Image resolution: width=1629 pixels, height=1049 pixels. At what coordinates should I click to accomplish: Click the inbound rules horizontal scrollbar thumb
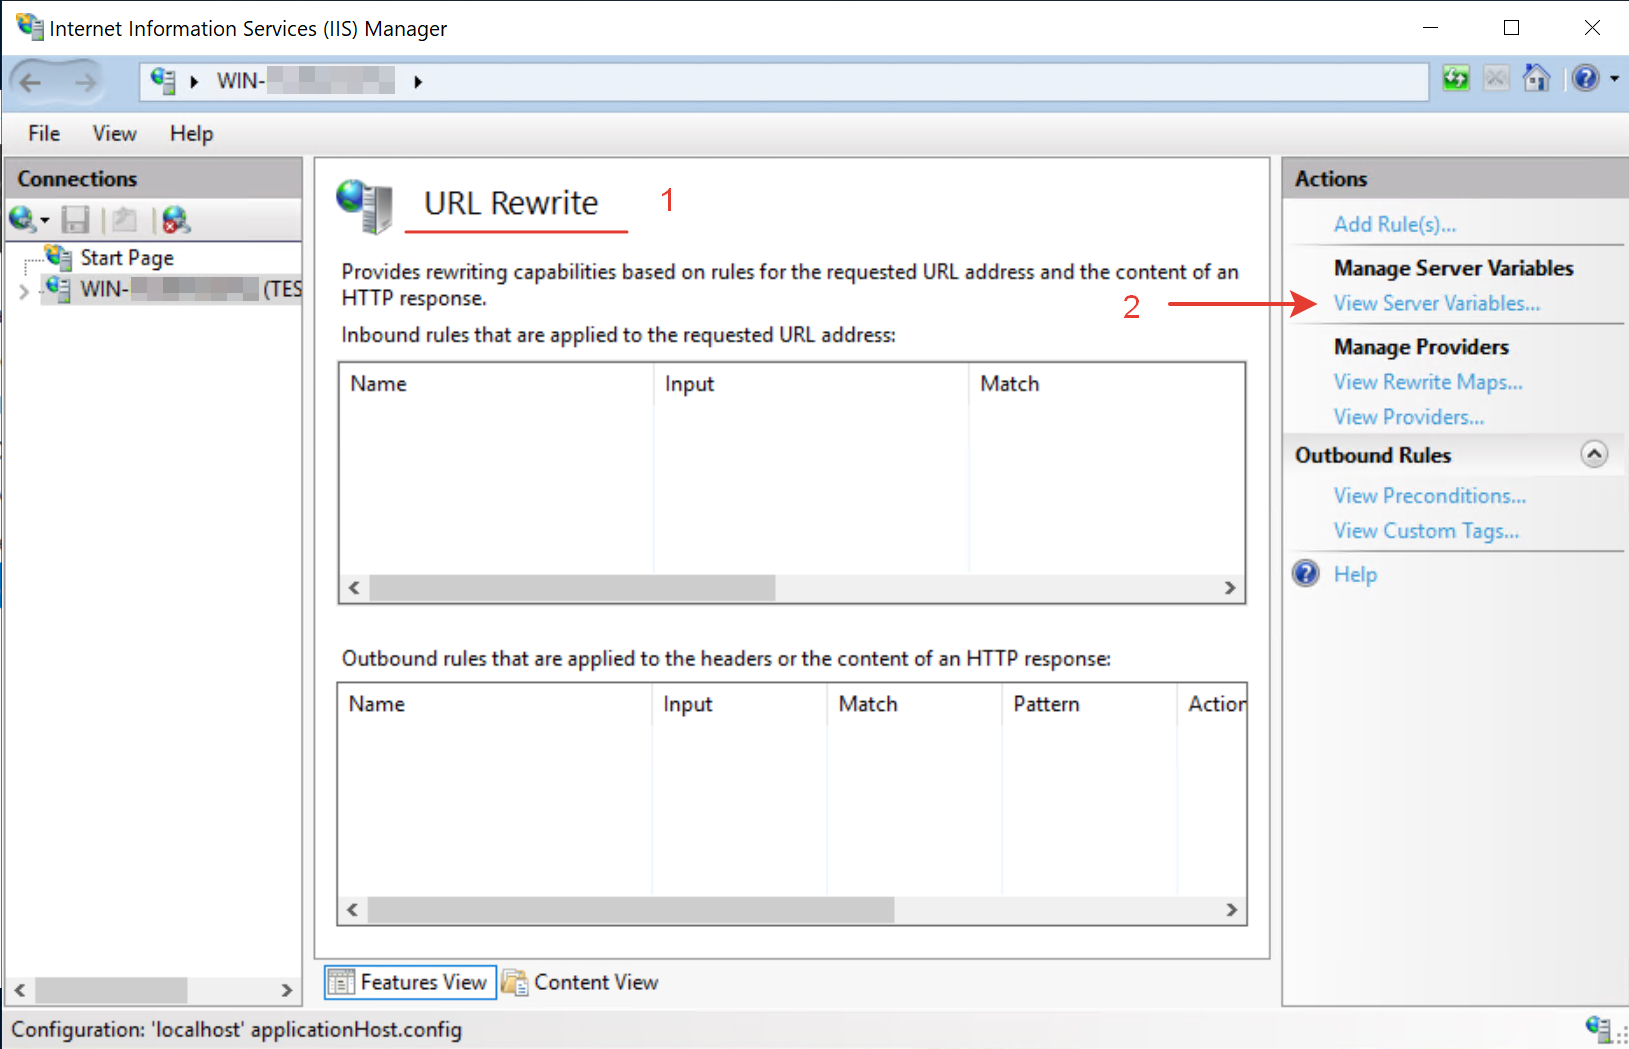click(572, 588)
